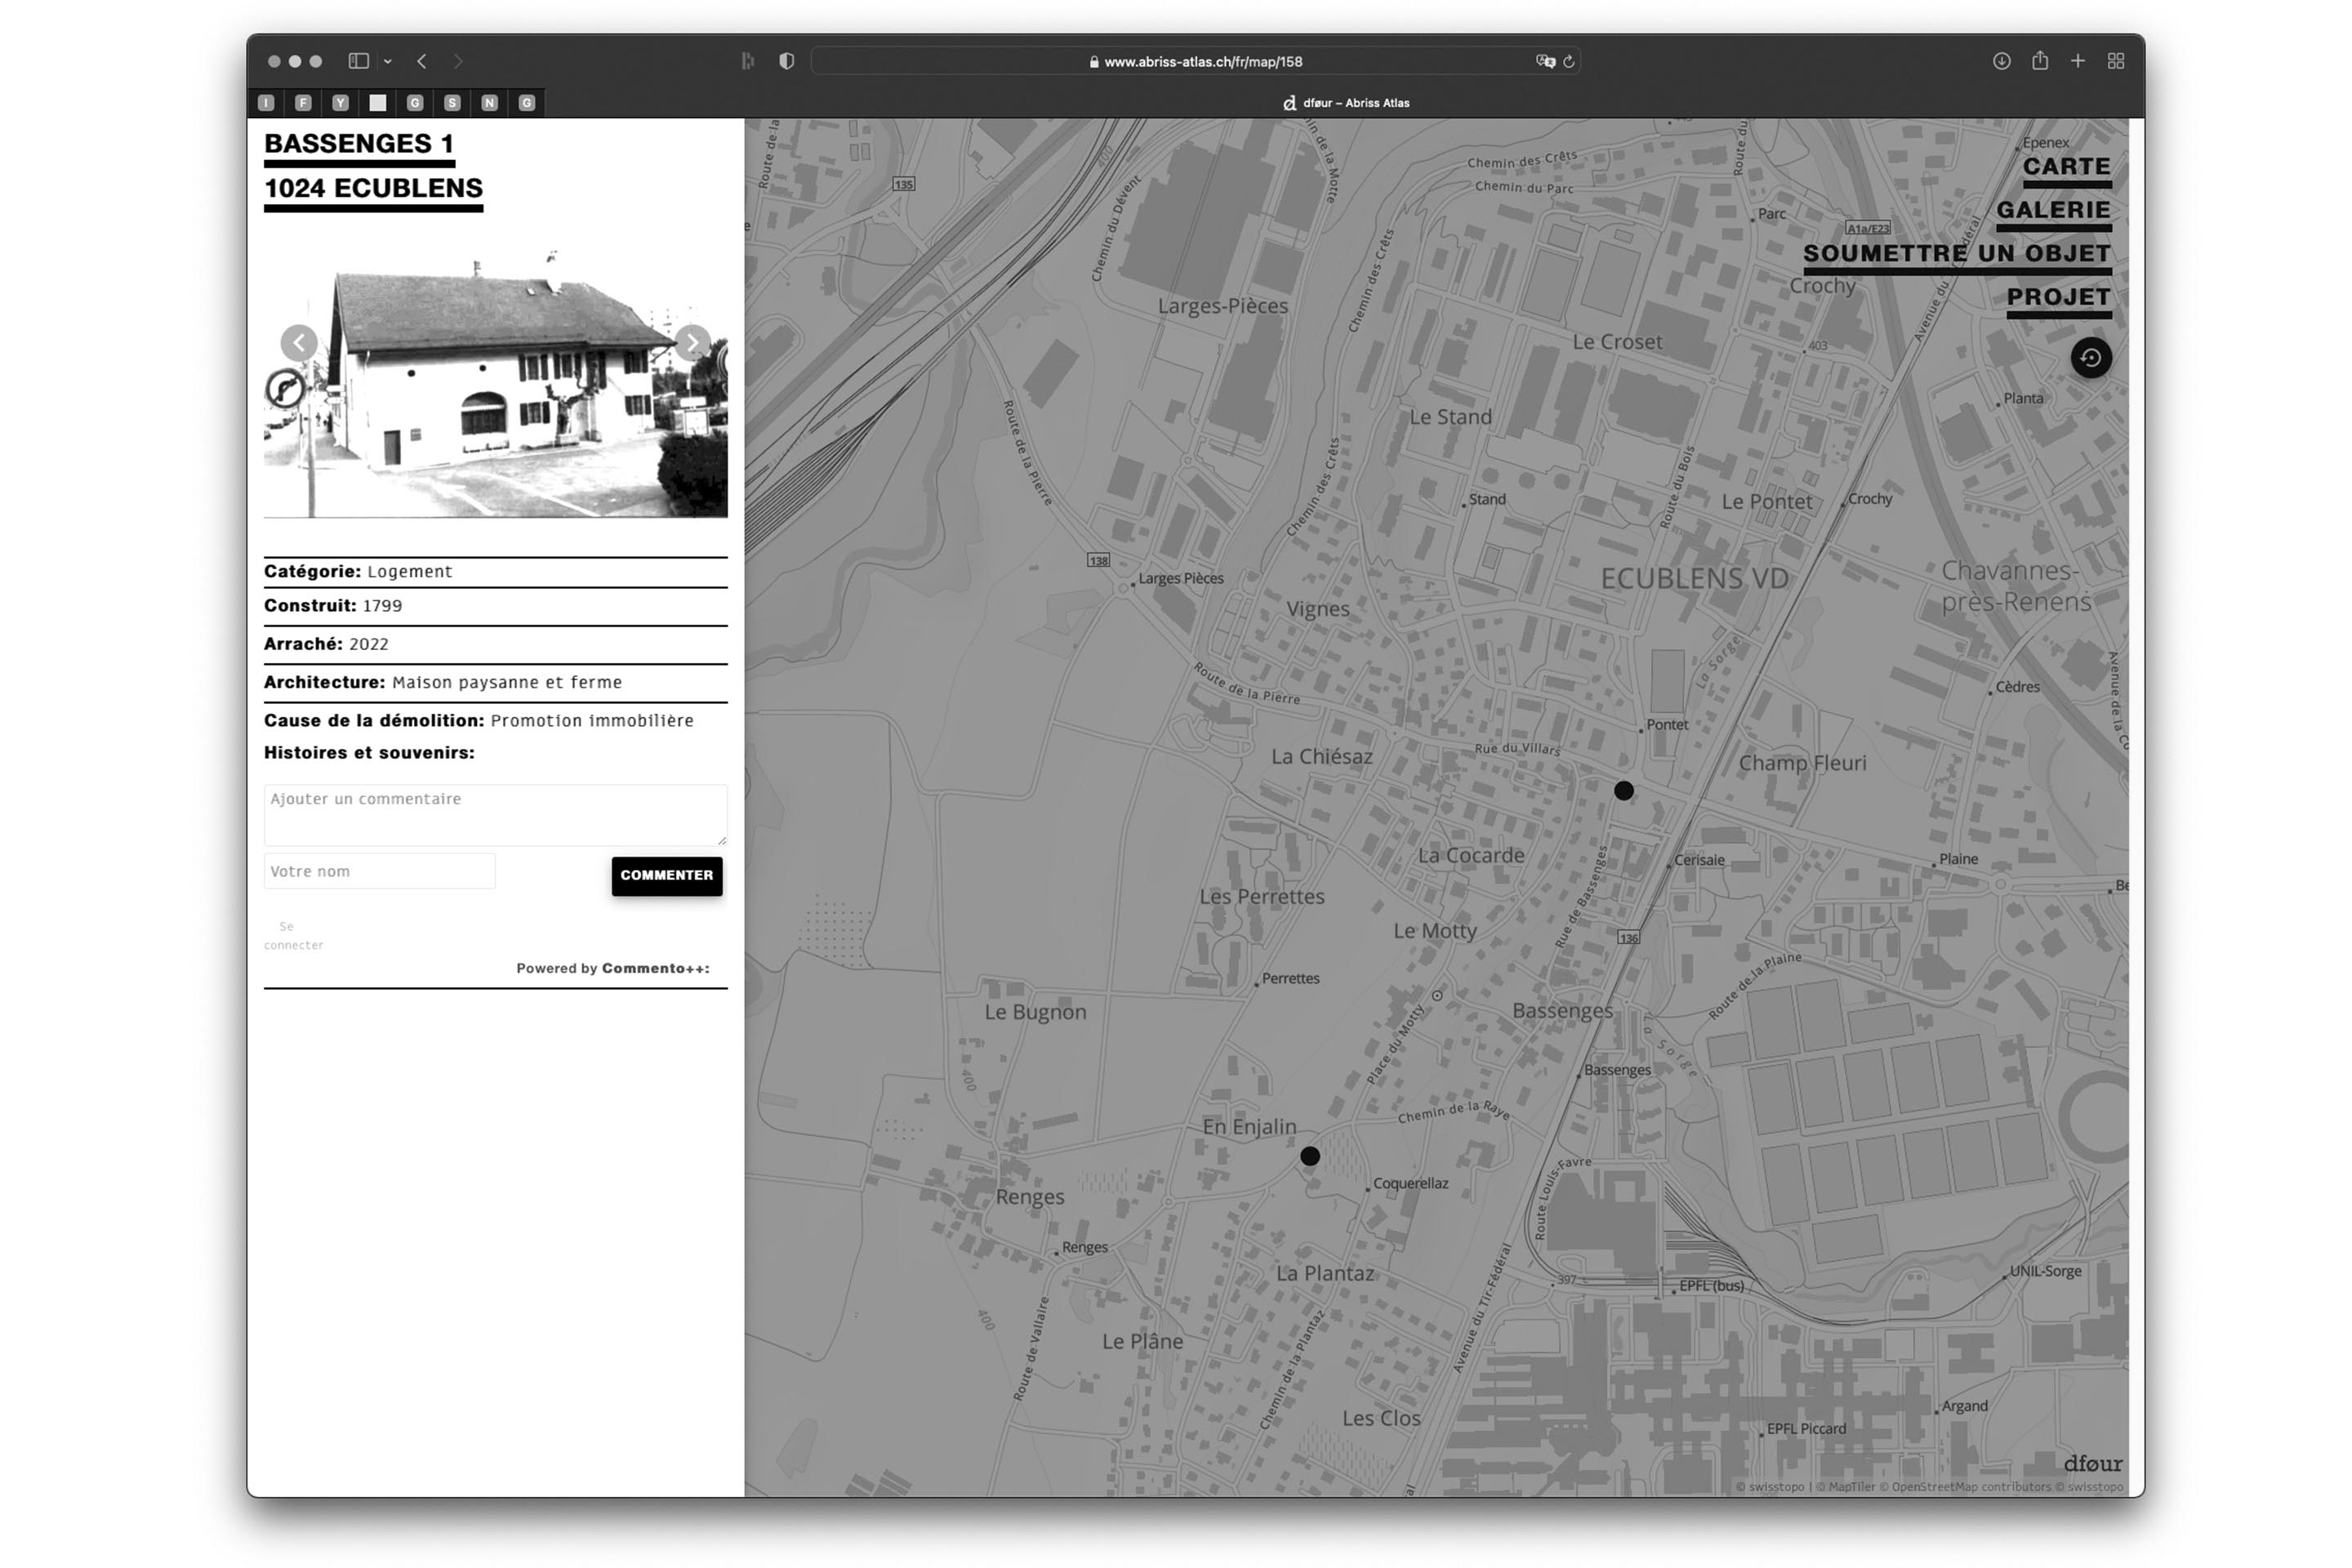Viewport: 2352px width, 1568px height.
Task: Reload the page
Action: point(1569,62)
